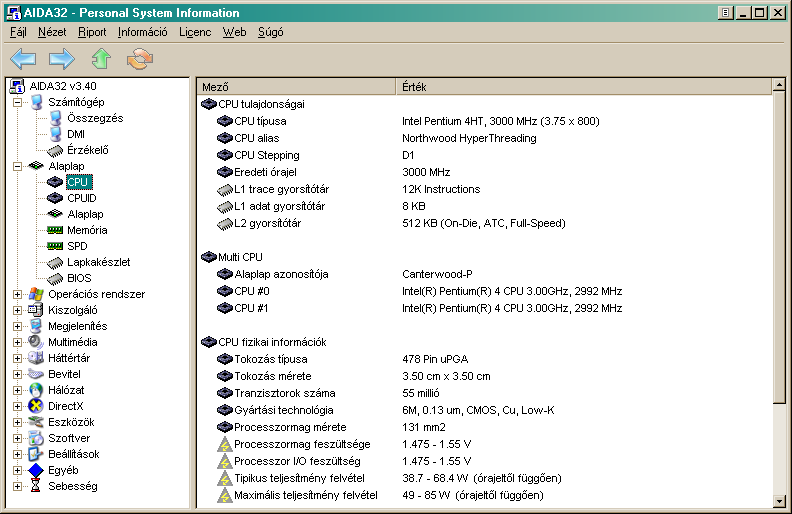Open the Fájl menu

pyautogui.click(x=19, y=32)
